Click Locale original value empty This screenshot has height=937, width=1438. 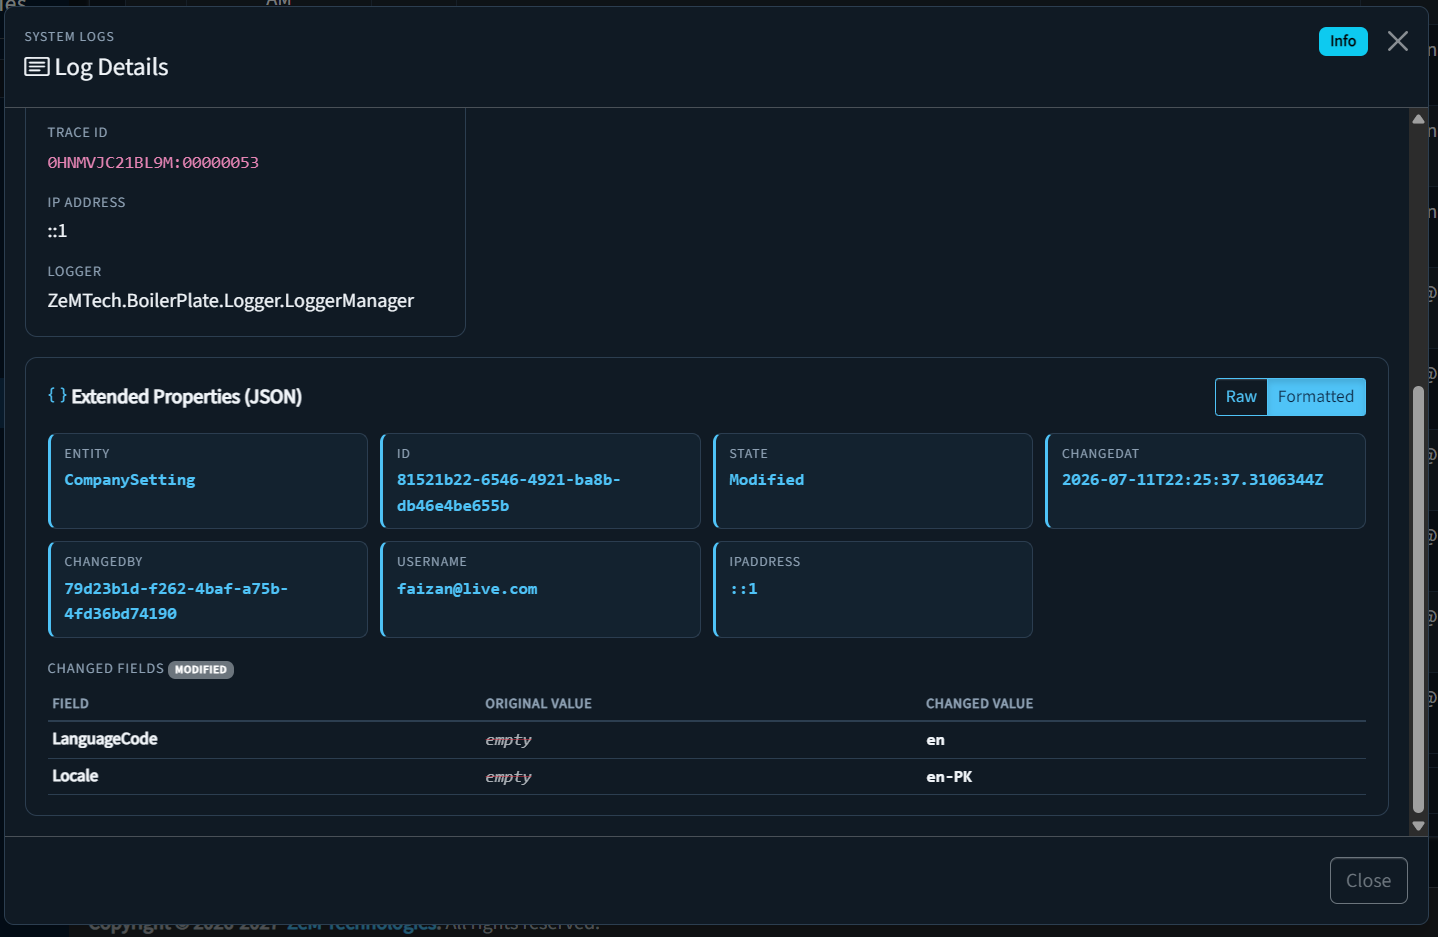click(508, 777)
